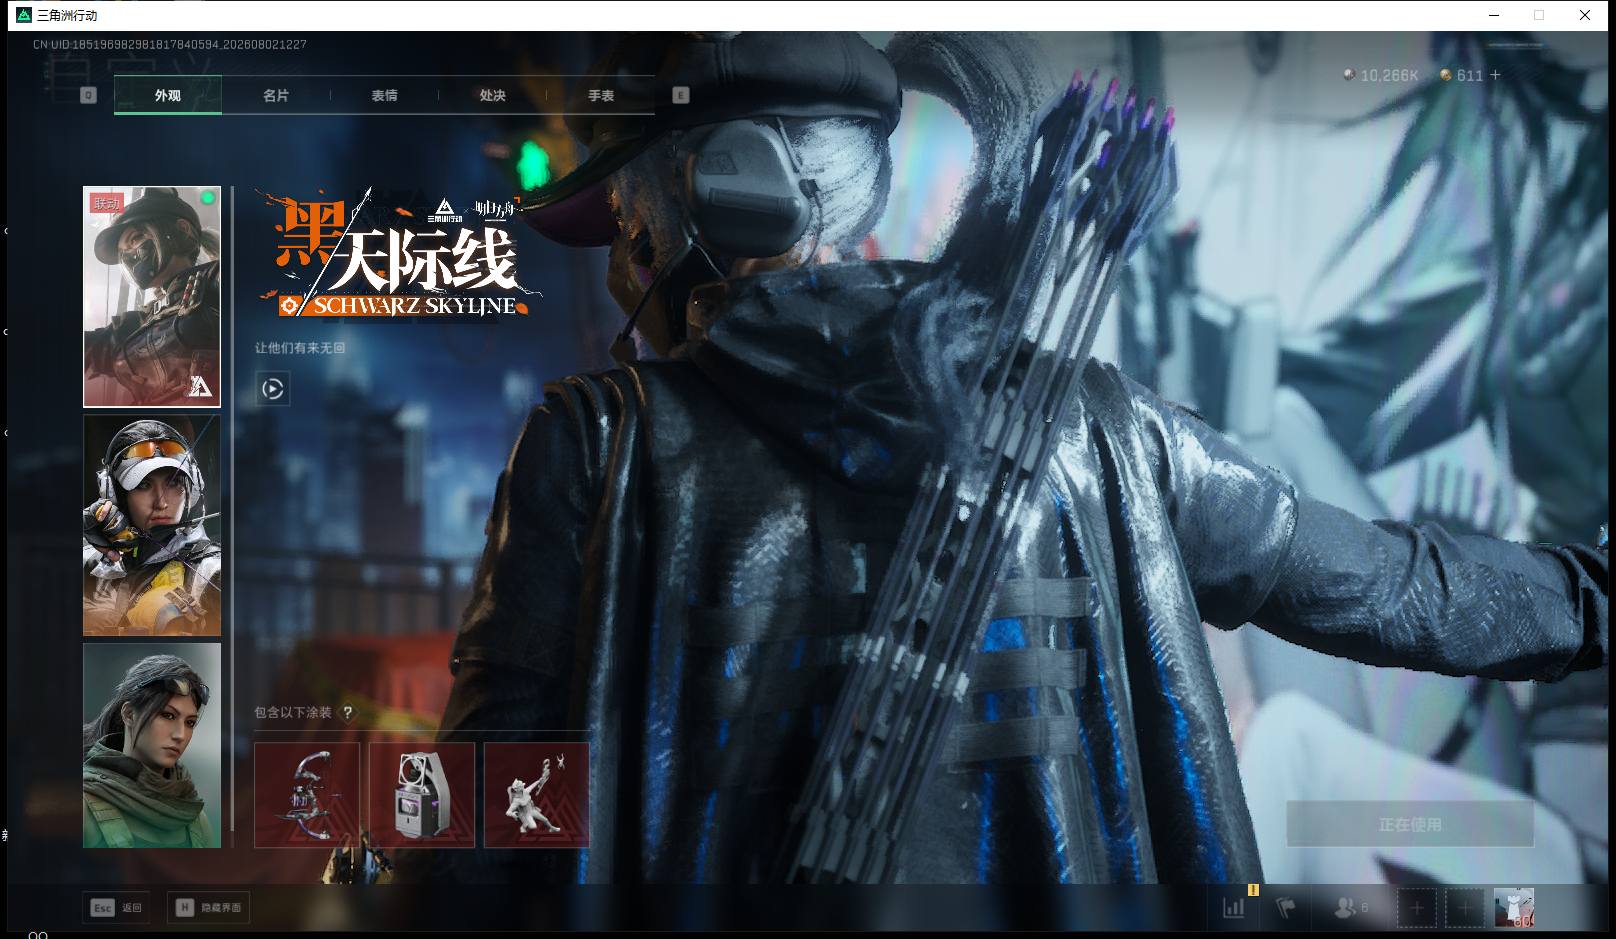
Task: Click the Q key hint left of the tabs
Action: [x=88, y=95]
